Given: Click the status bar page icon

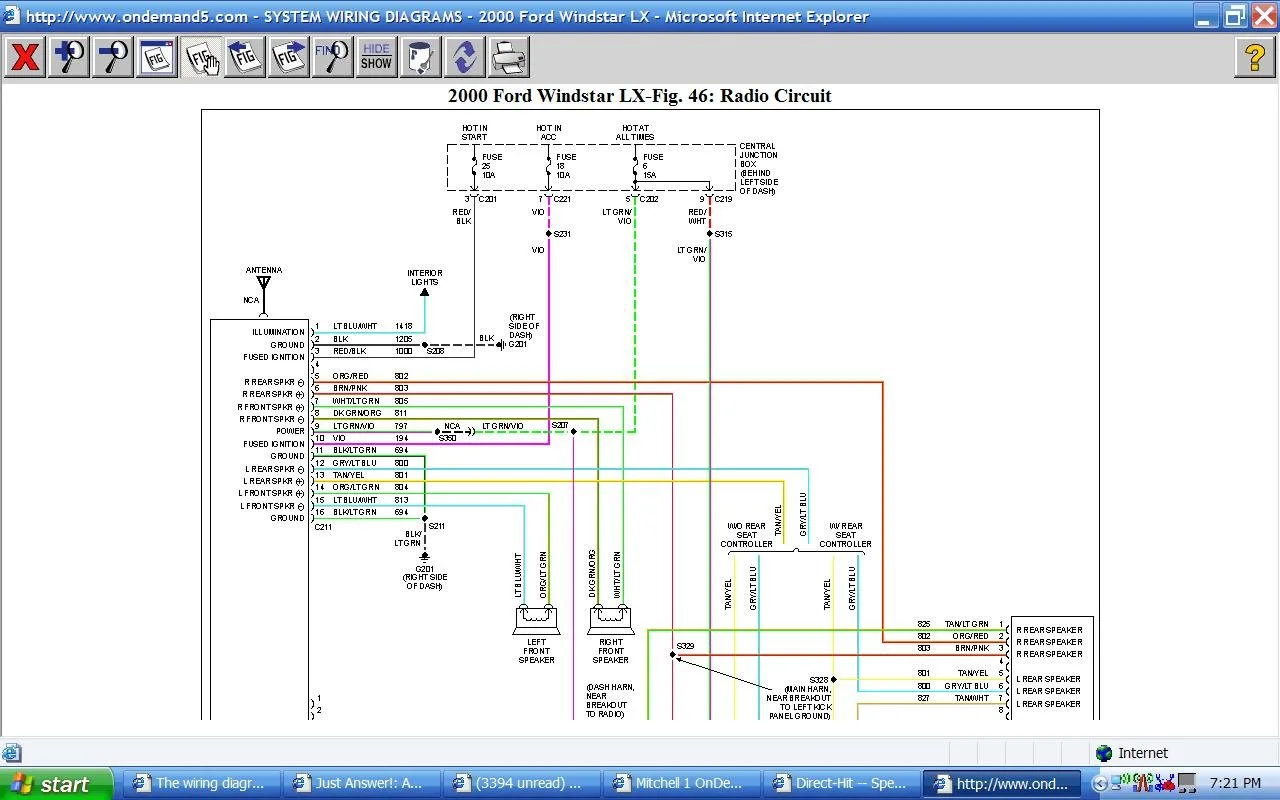Looking at the screenshot, I should (x=11, y=753).
